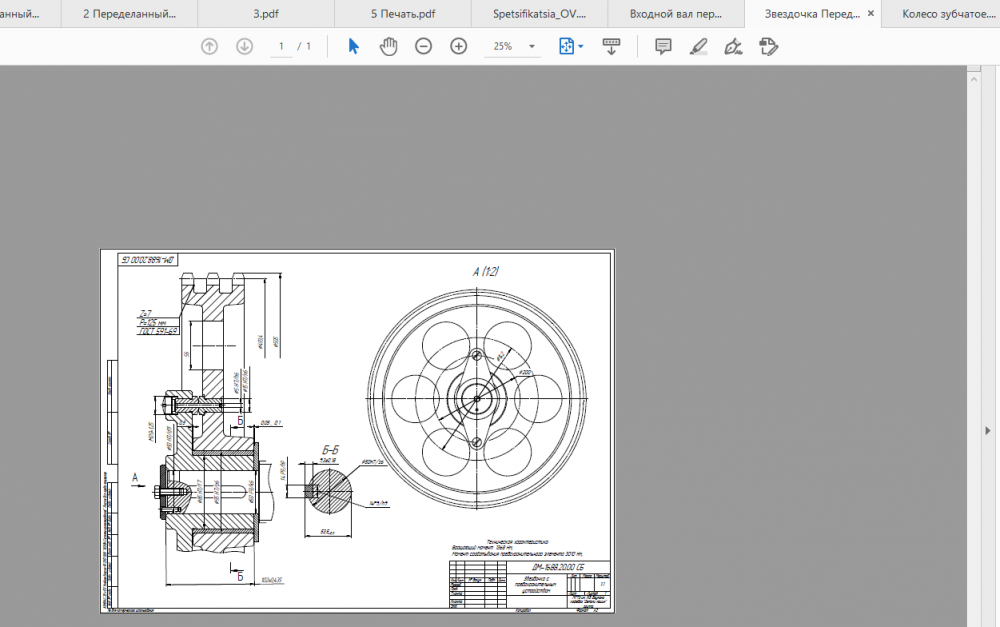Open the 25% zoom level dropdown
The height and width of the screenshot is (627, 1000).
(x=531, y=46)
